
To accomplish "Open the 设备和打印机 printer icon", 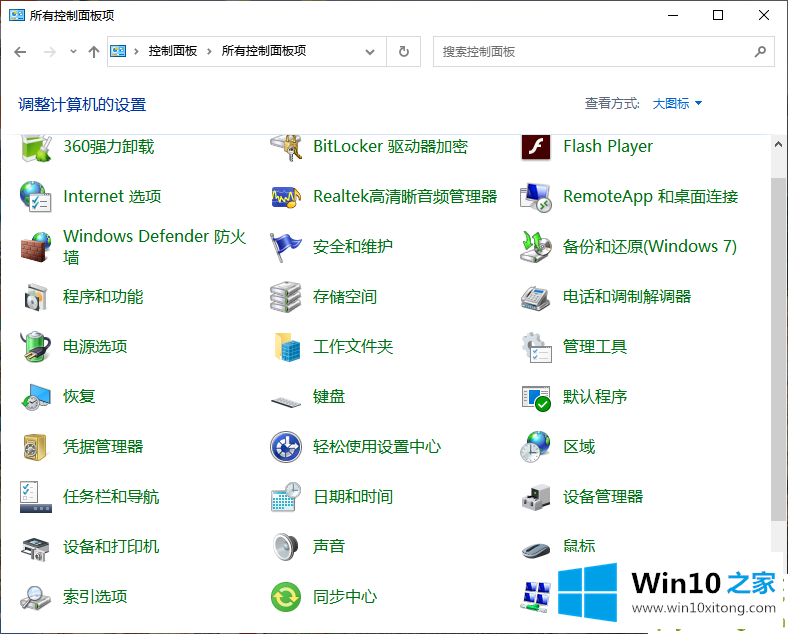I will [35, 548].
